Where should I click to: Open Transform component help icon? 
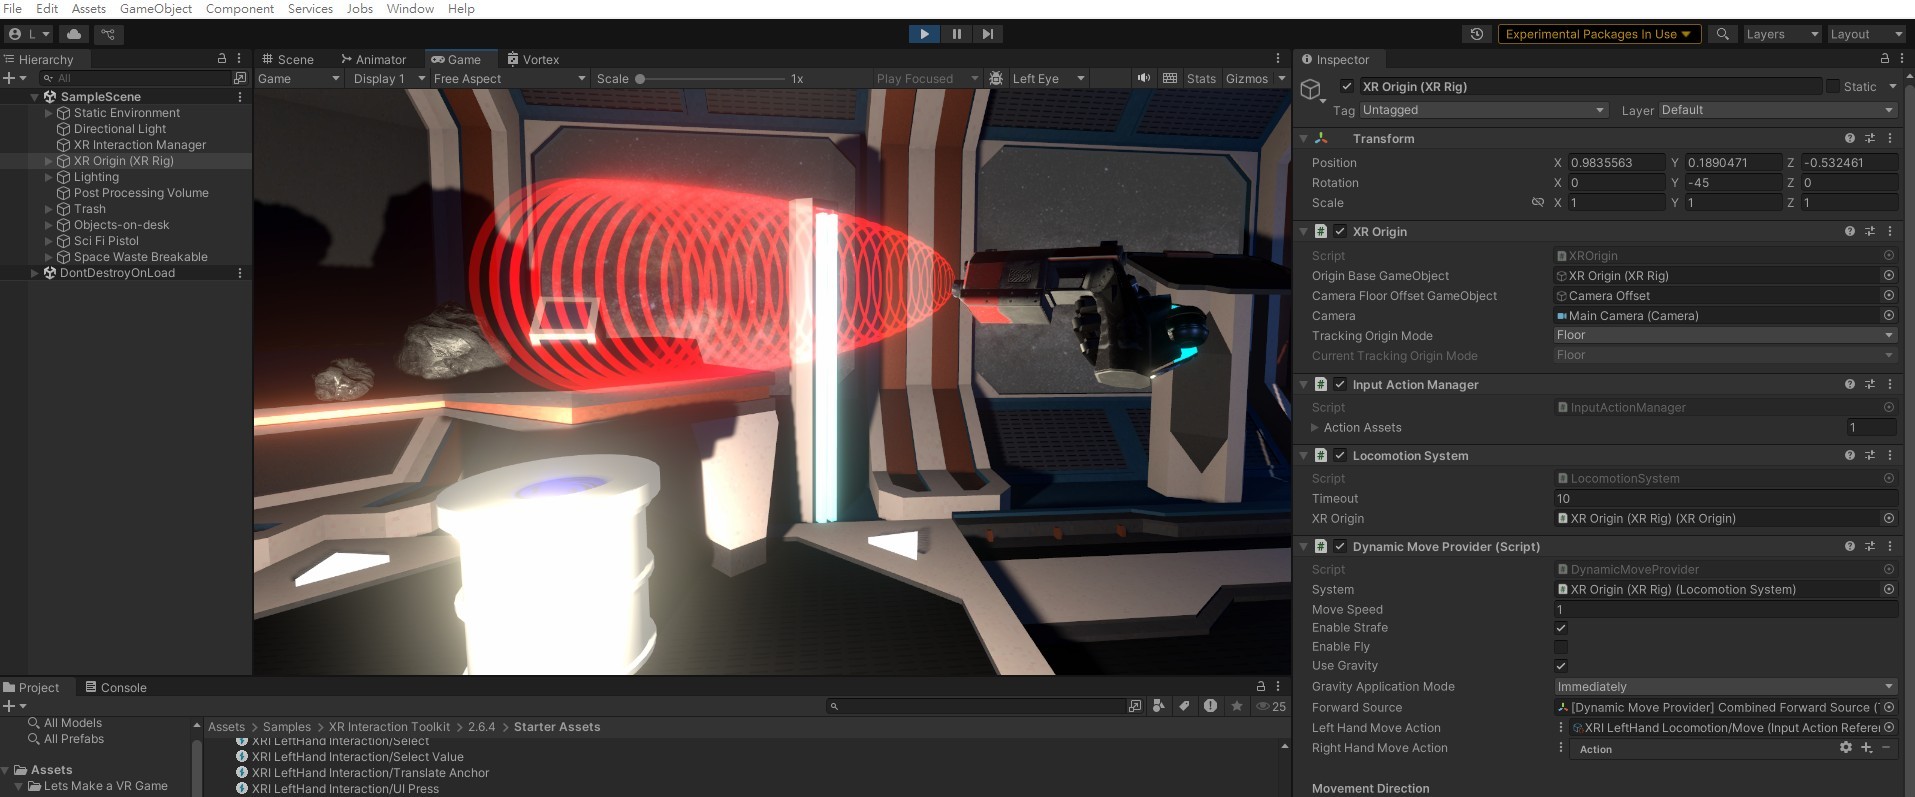(x=1849, y=138)
